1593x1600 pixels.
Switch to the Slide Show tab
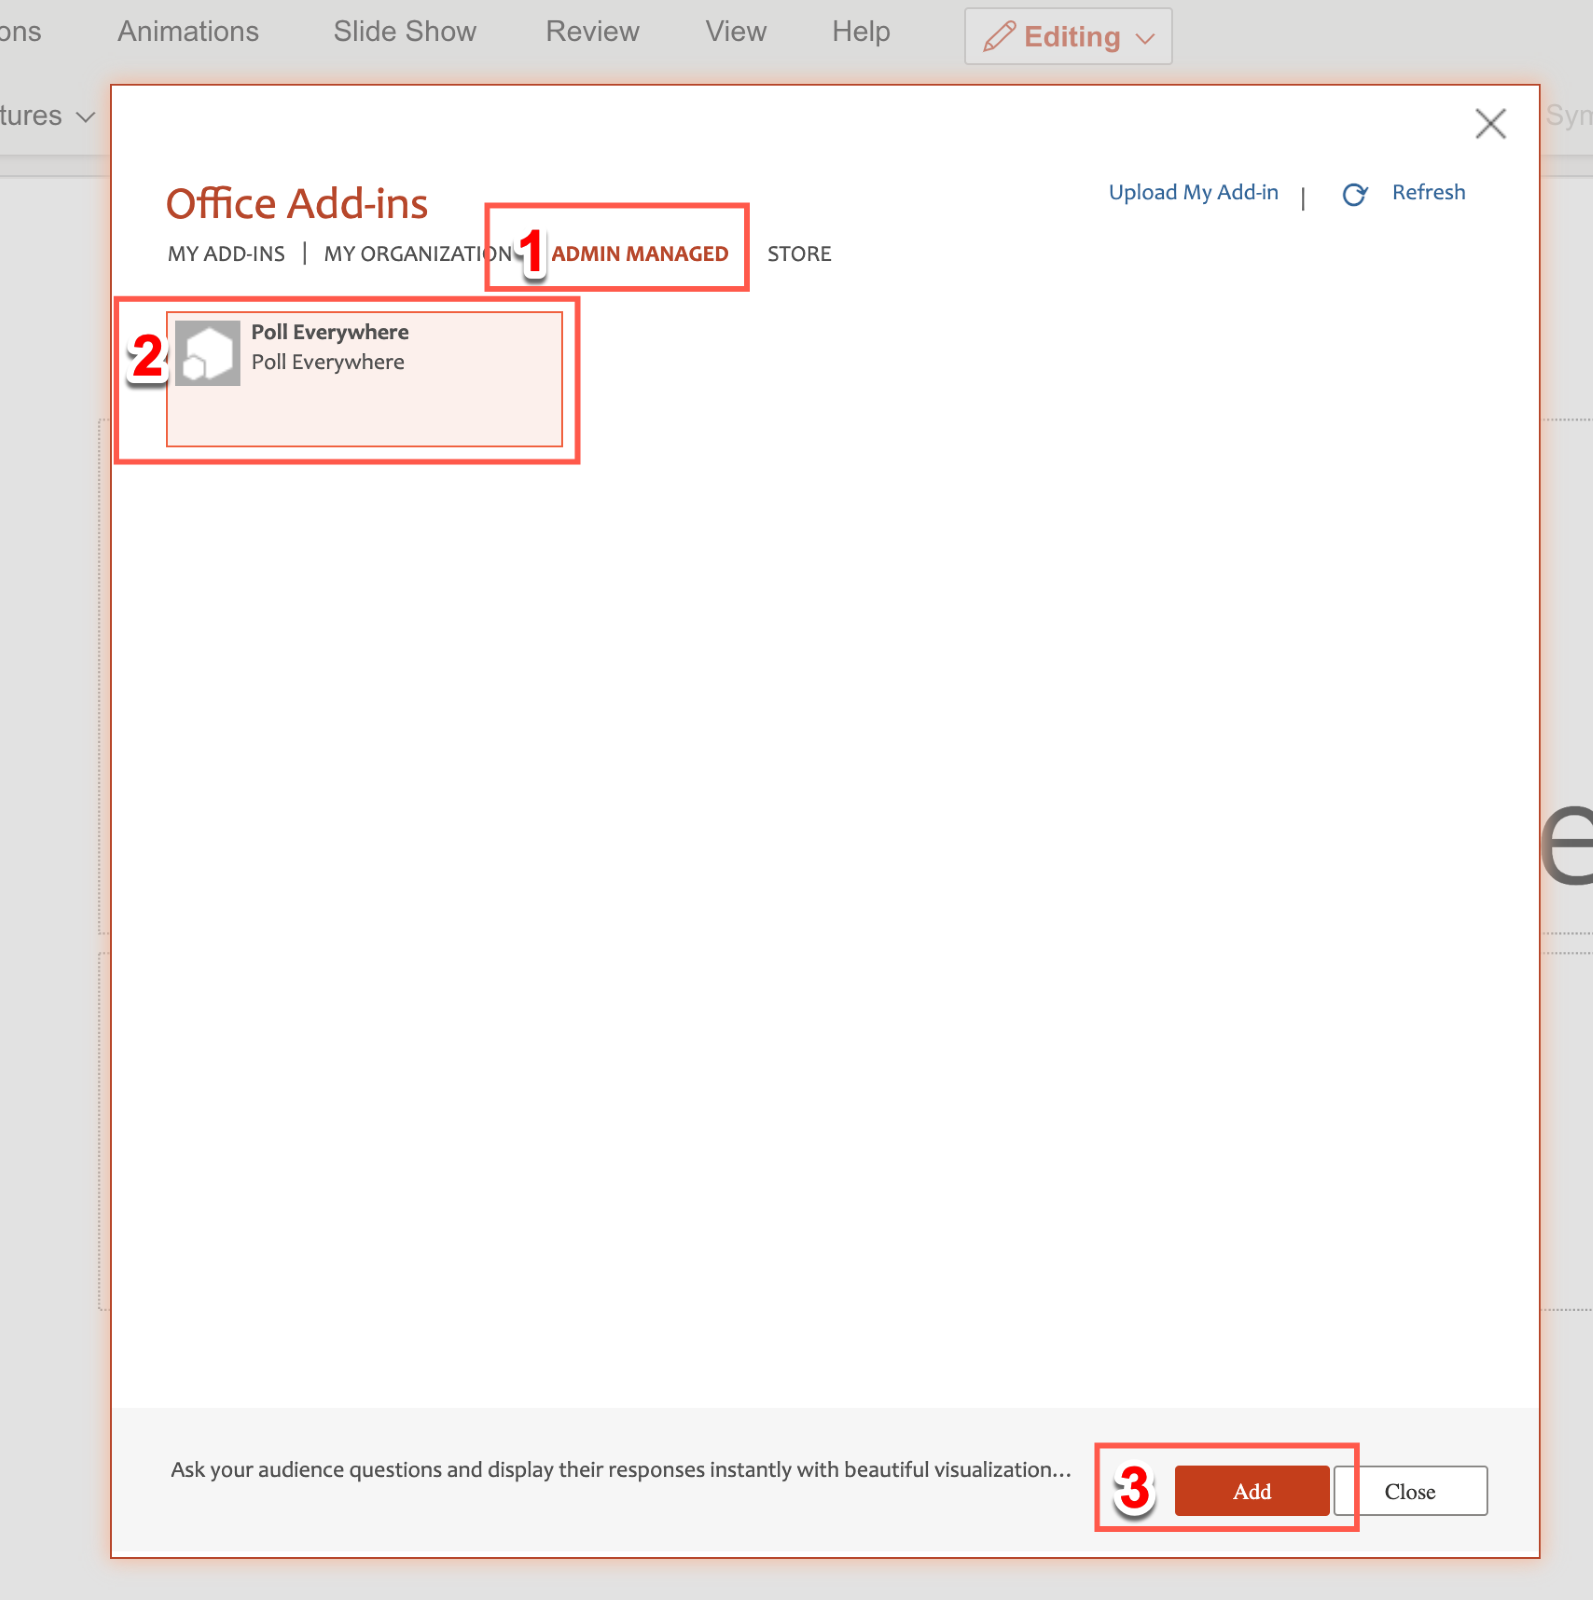(404, 32)
